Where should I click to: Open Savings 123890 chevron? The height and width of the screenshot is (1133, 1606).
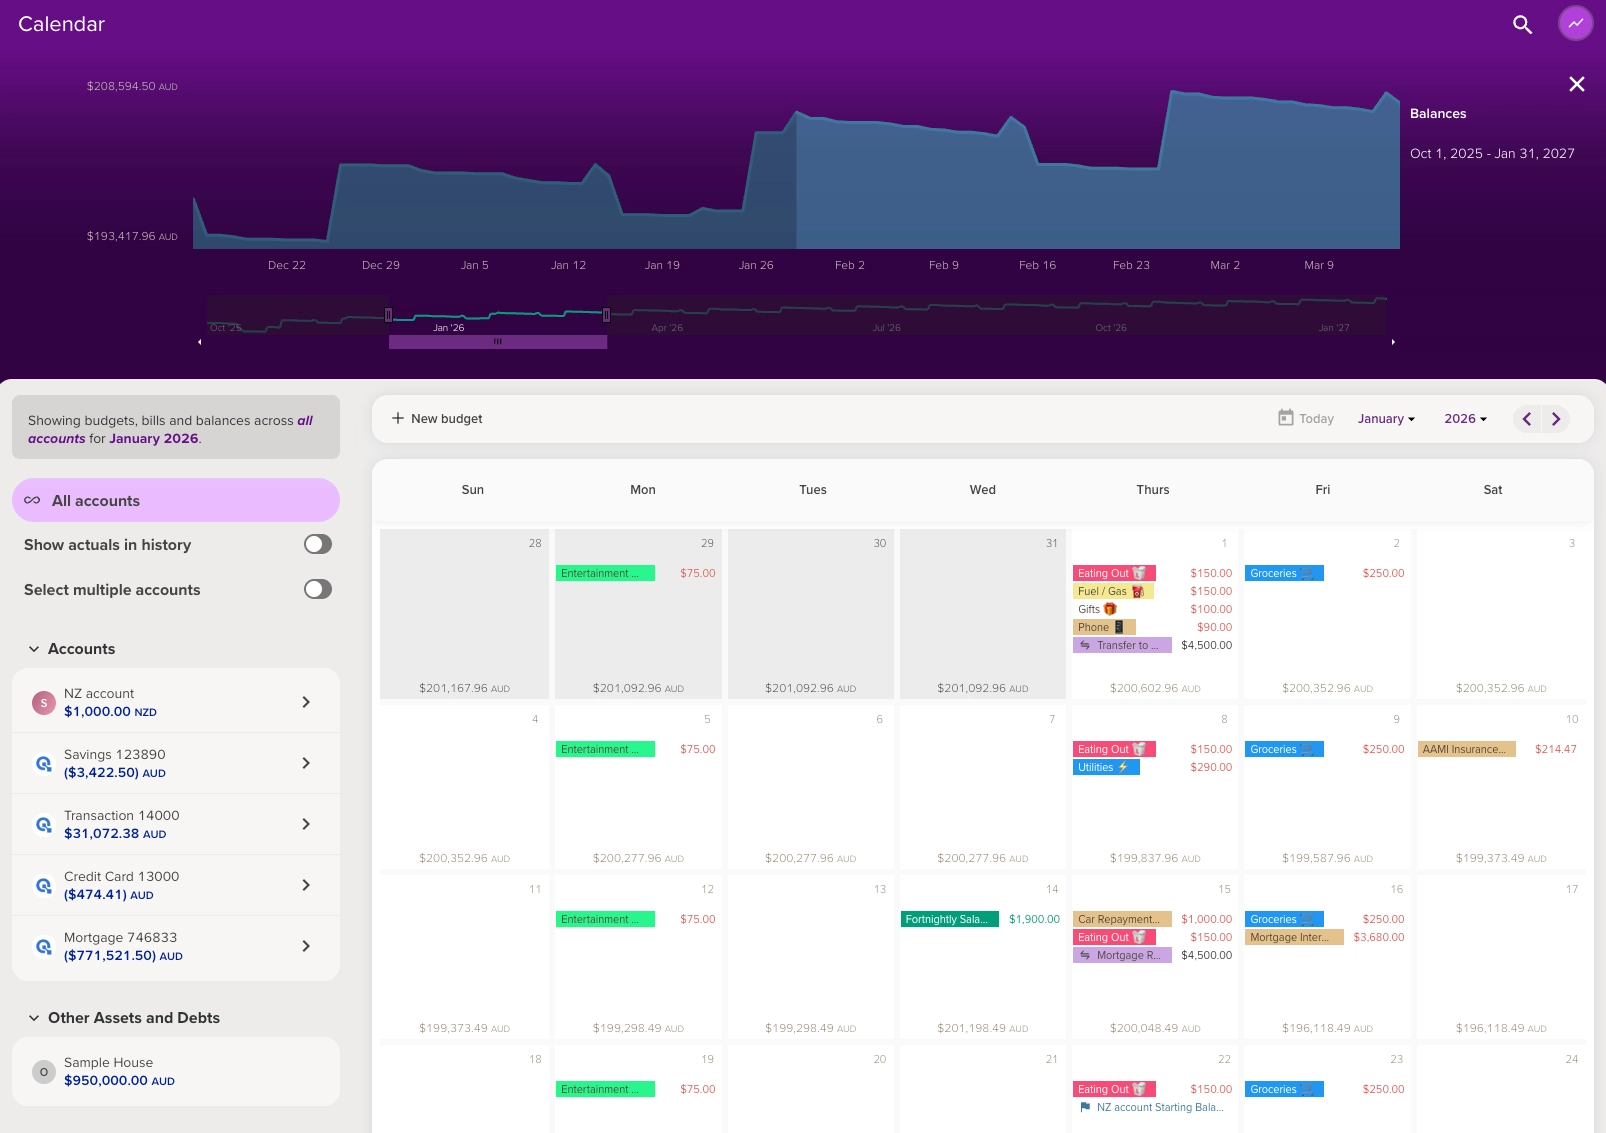pos(306,763)
